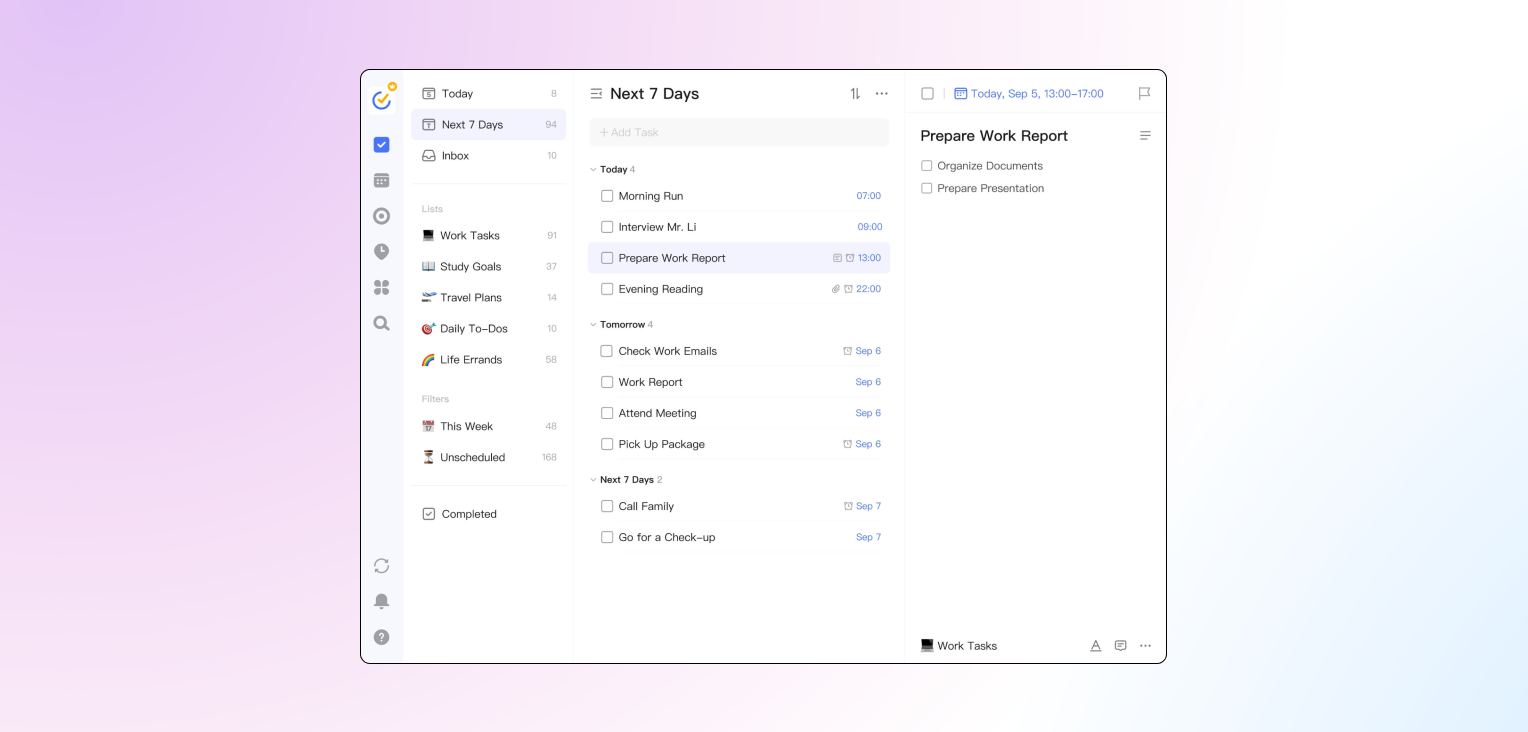Open the list header more options menu
Viewport: 1528px width, 732px height.
pyautogui.click(x=881, y=94)
